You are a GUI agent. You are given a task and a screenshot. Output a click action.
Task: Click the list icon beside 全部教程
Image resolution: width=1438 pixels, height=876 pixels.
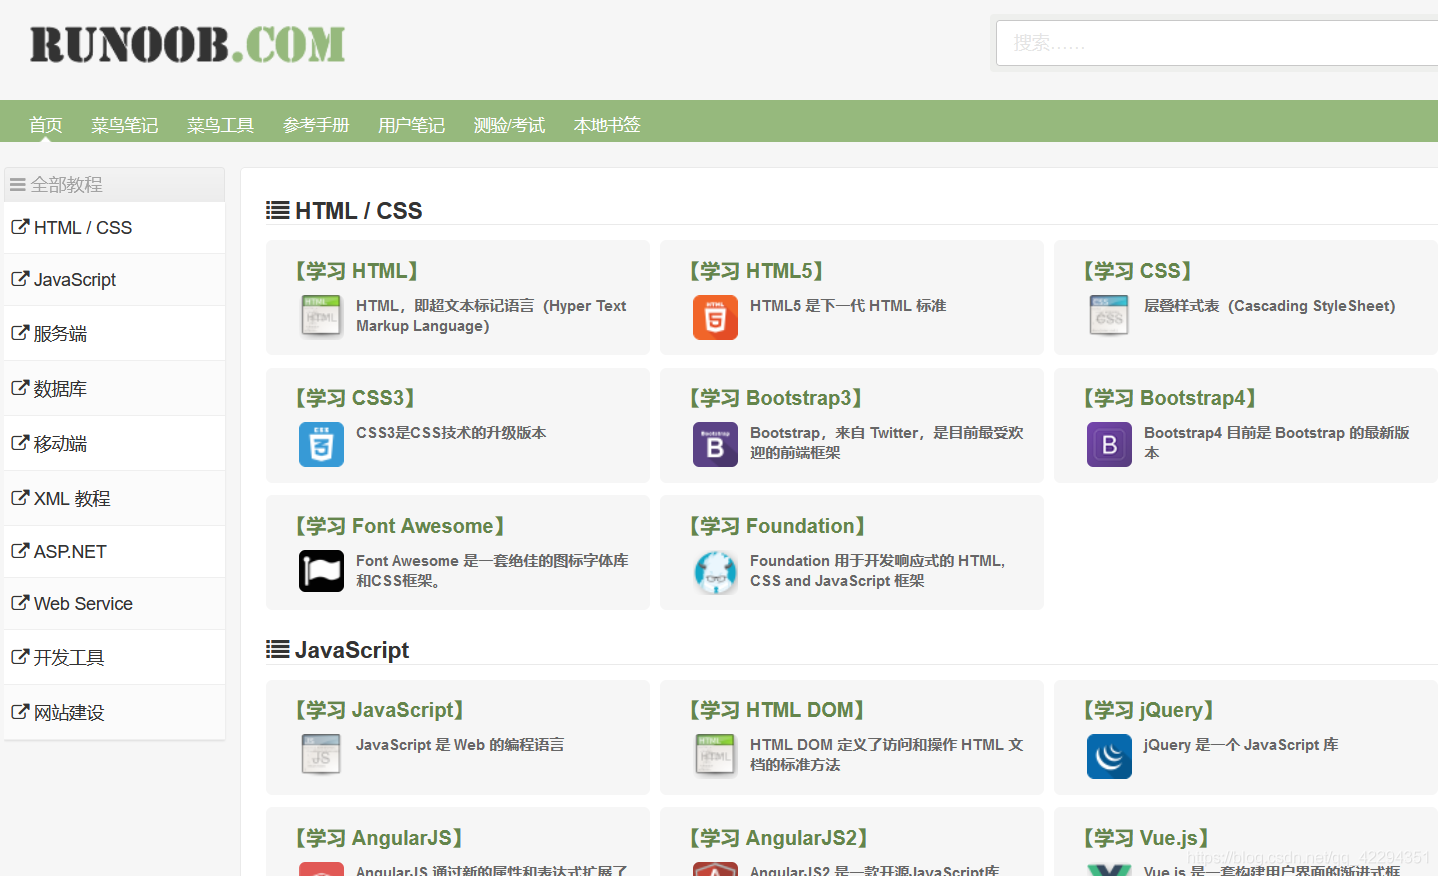coord(18,185)
